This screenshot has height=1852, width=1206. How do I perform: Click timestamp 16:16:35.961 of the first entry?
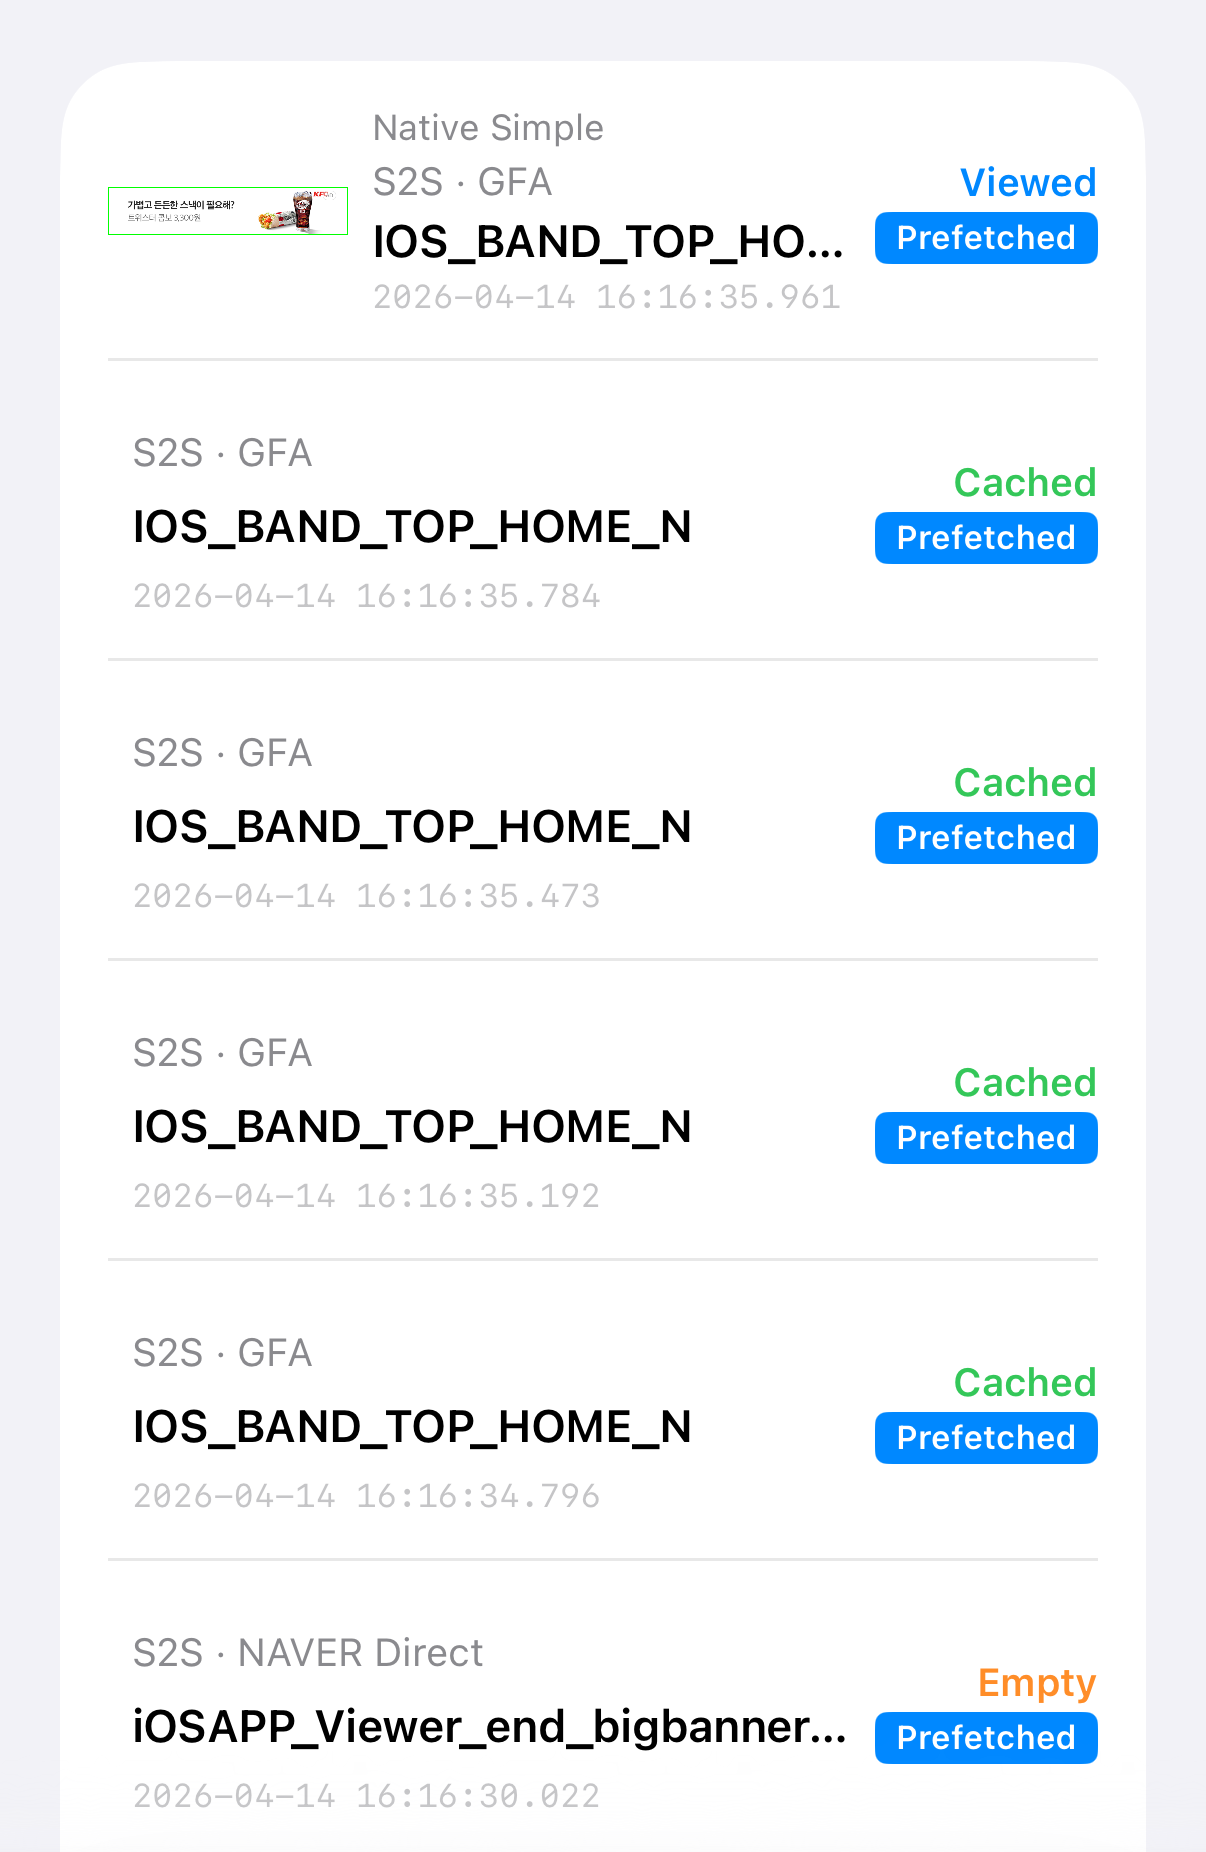coord(606,297)
